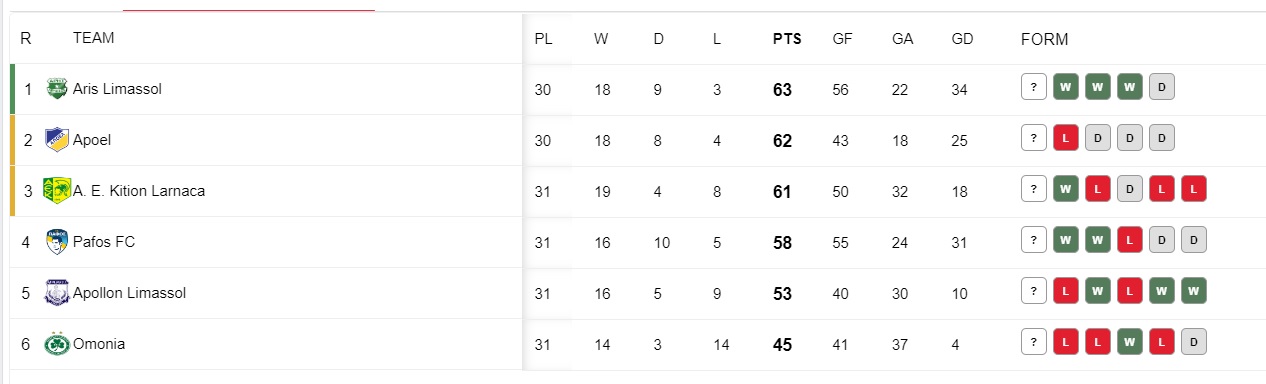The width and height of the screenshot is (1266, 384).
Task: Open the Pafos FC team link
Action: 104,242
